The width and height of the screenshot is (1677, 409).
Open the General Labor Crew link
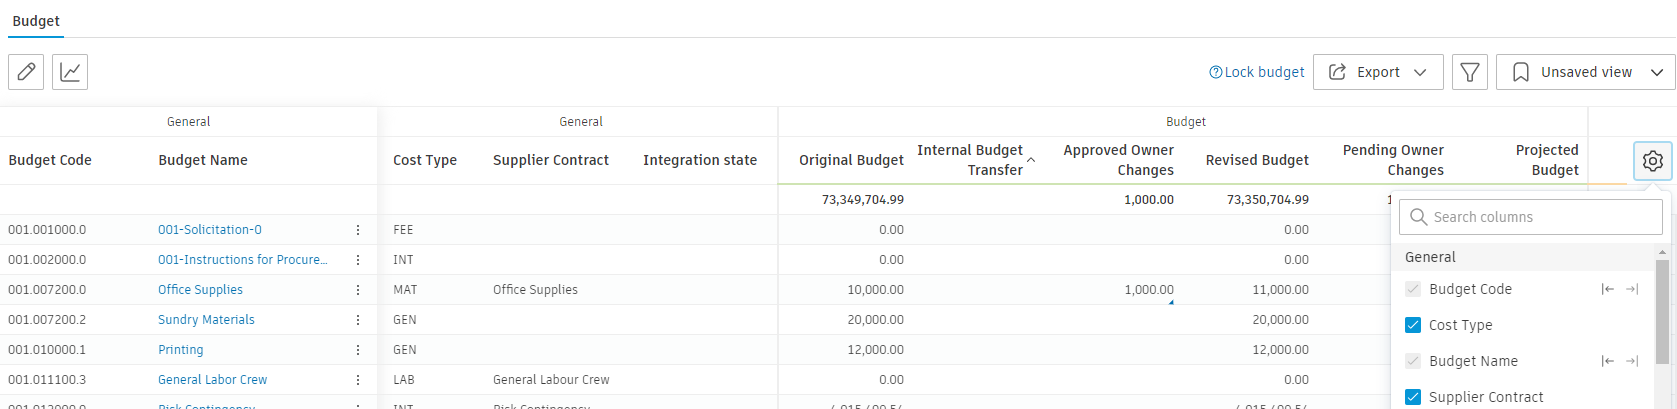pos(213,380)
